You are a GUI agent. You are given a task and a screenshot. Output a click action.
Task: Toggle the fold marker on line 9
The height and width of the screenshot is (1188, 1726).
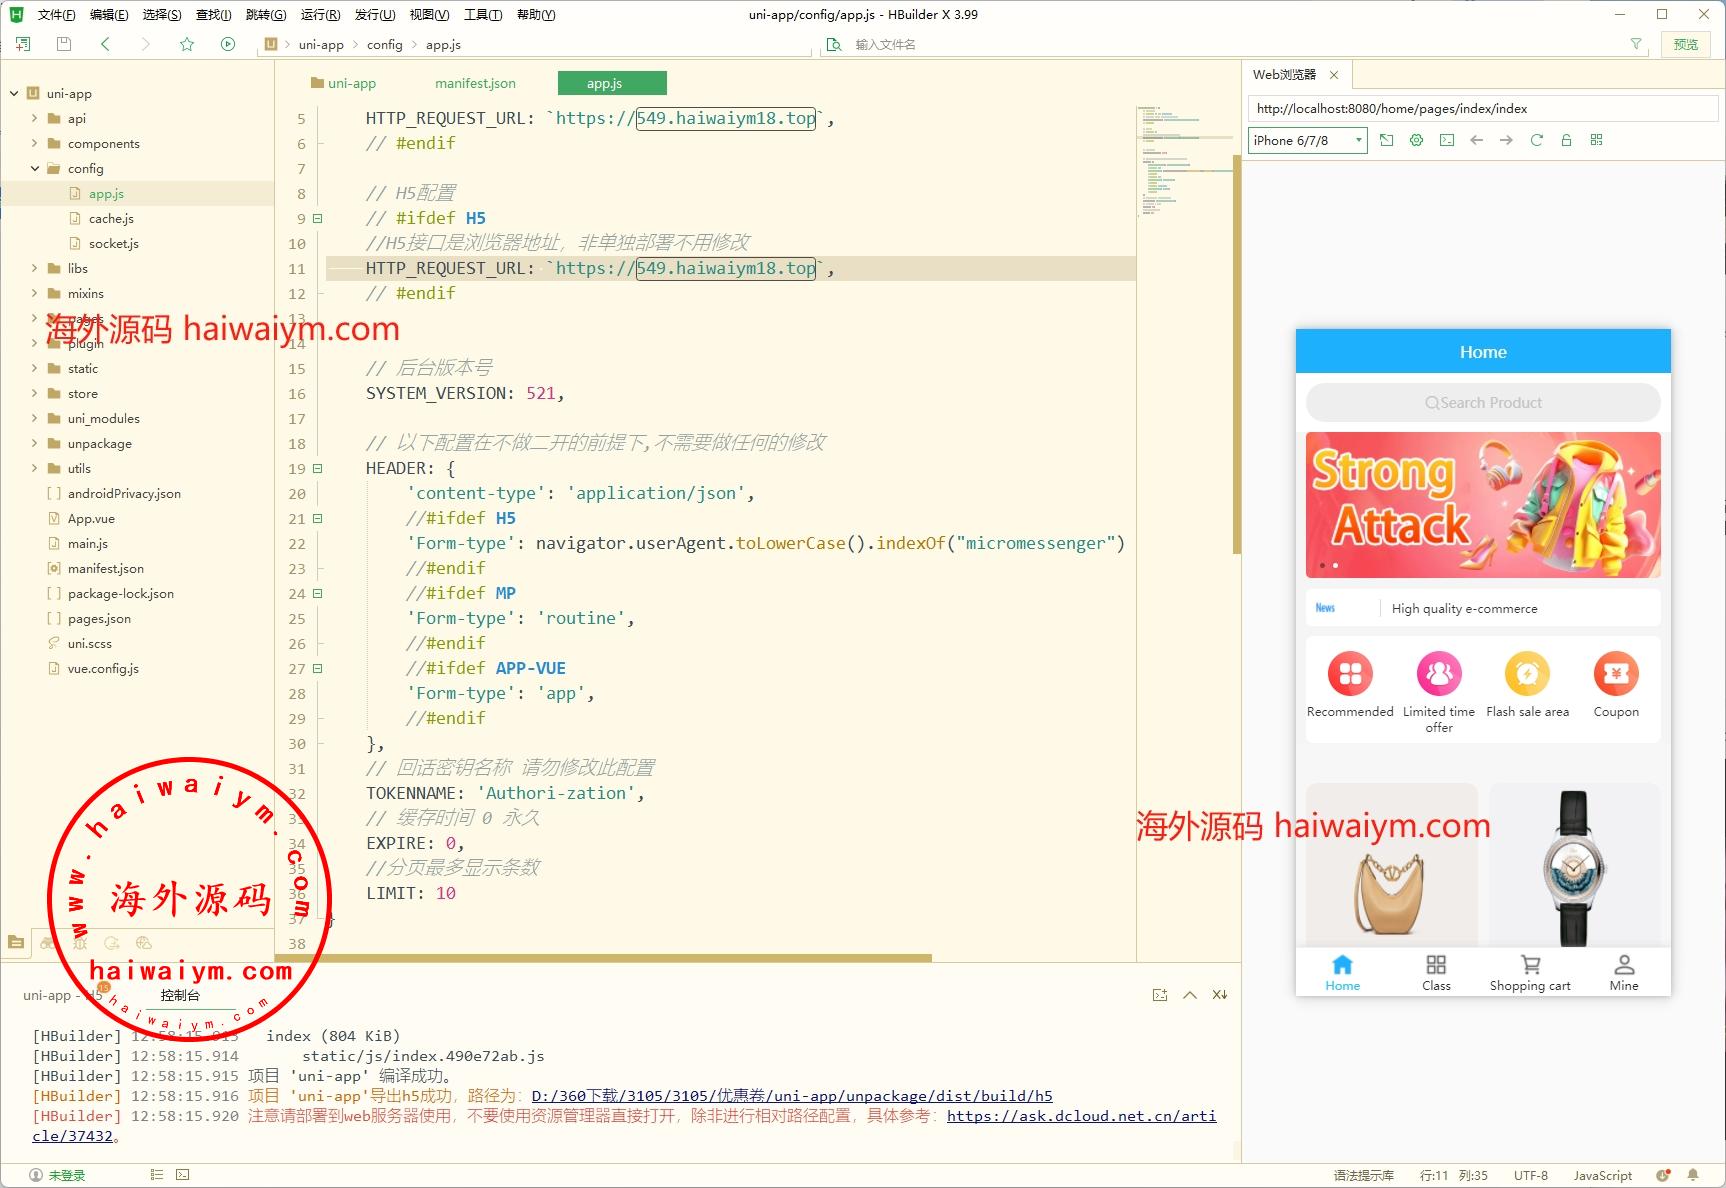(x=318, y=218)
